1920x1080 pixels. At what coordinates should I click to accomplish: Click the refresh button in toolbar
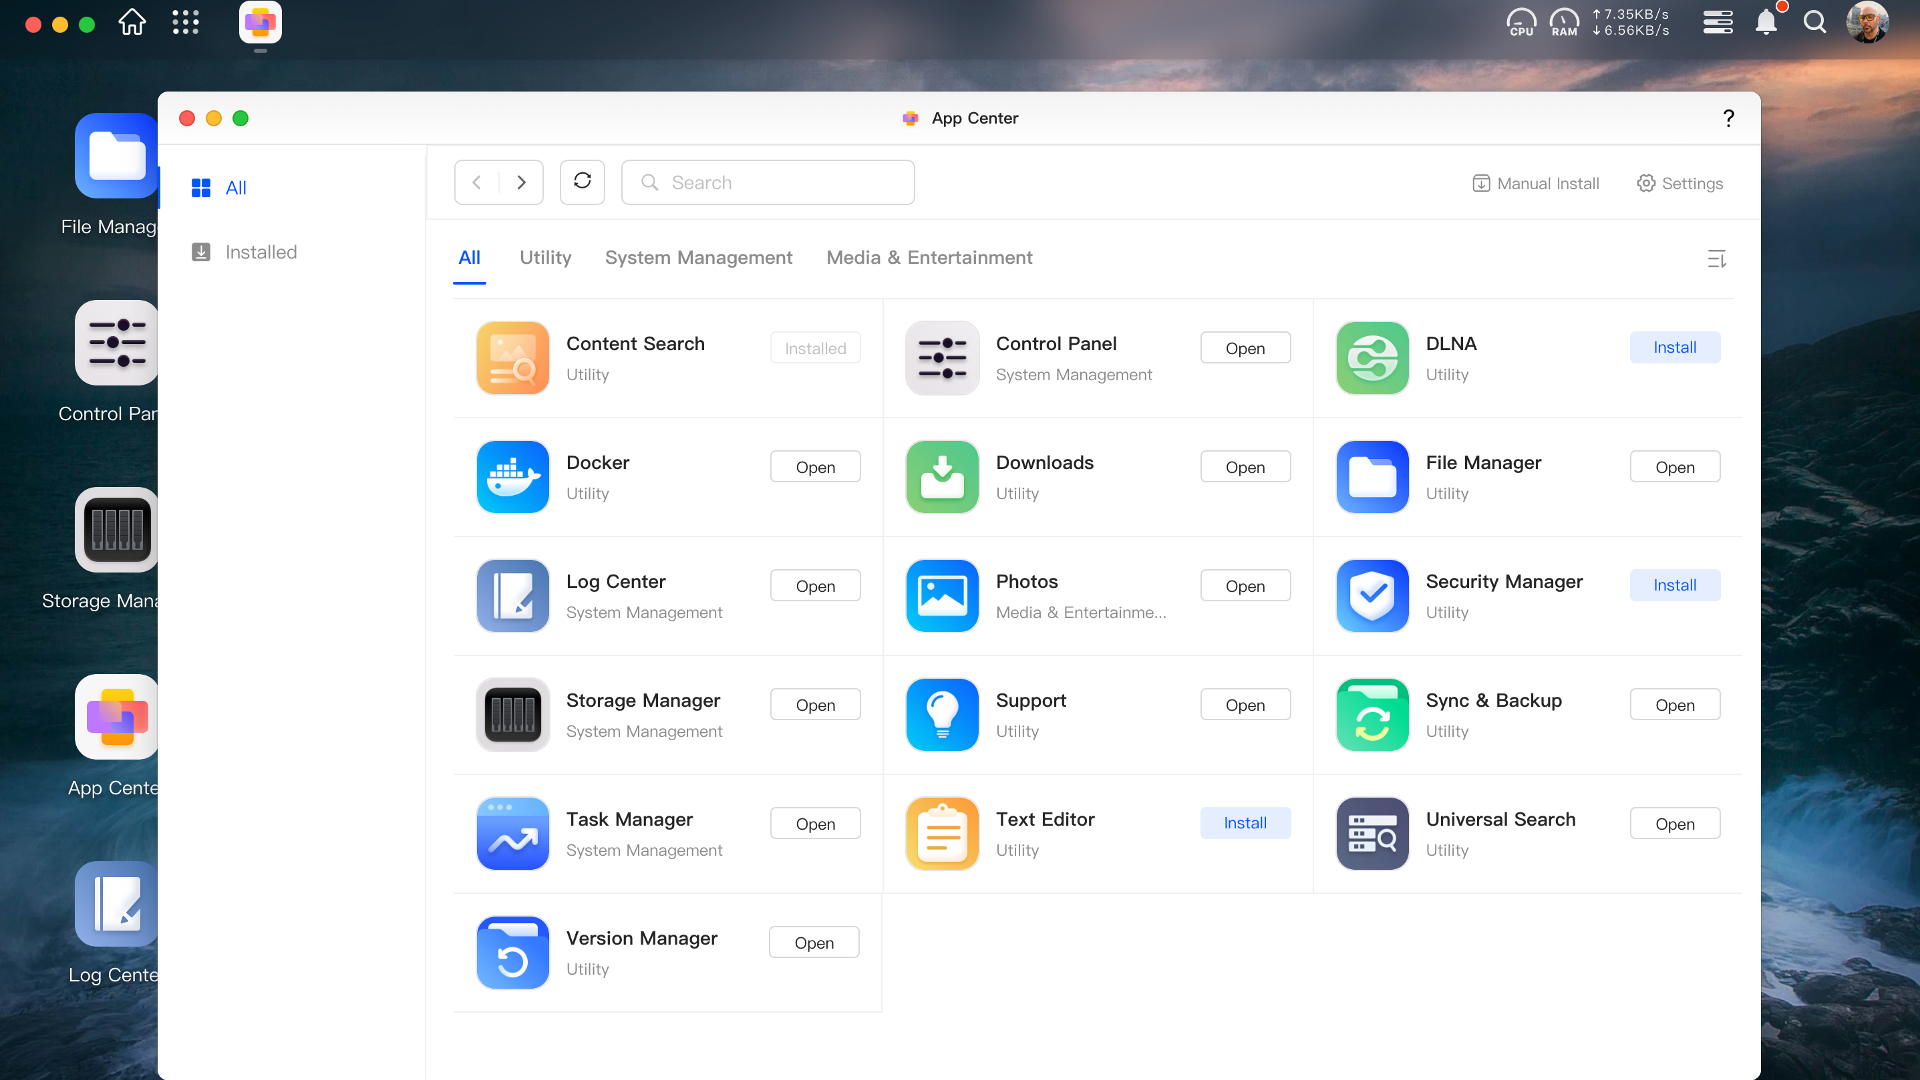pyautogui.click(x=583, y=182)
